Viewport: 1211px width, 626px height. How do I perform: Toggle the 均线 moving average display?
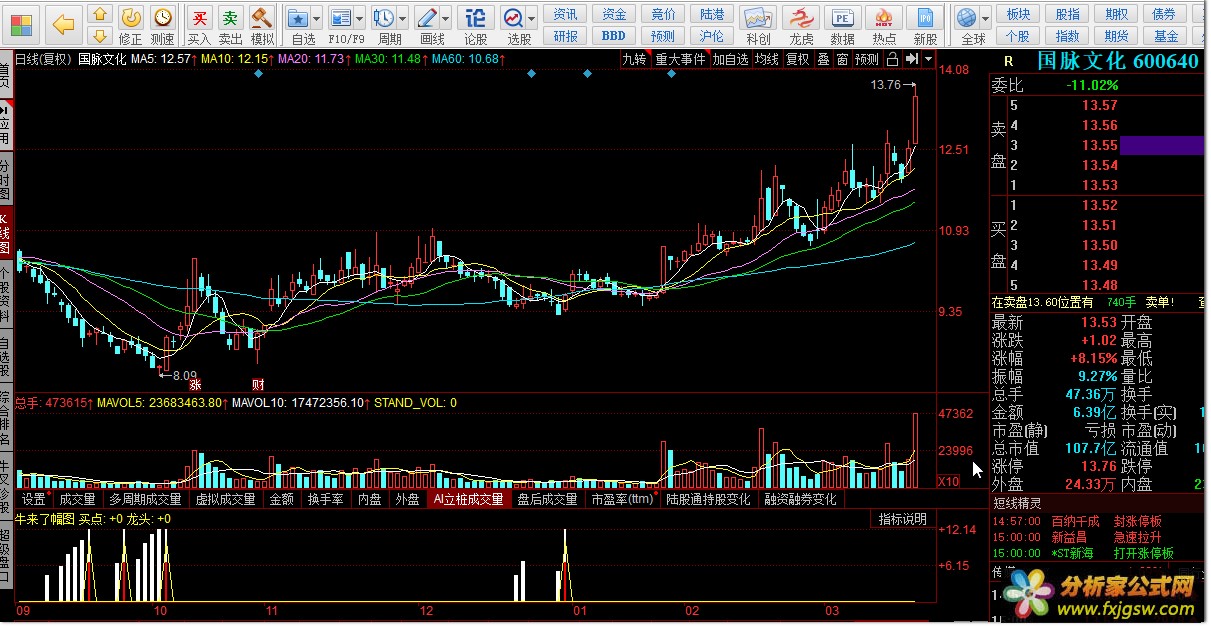[767, 59]
